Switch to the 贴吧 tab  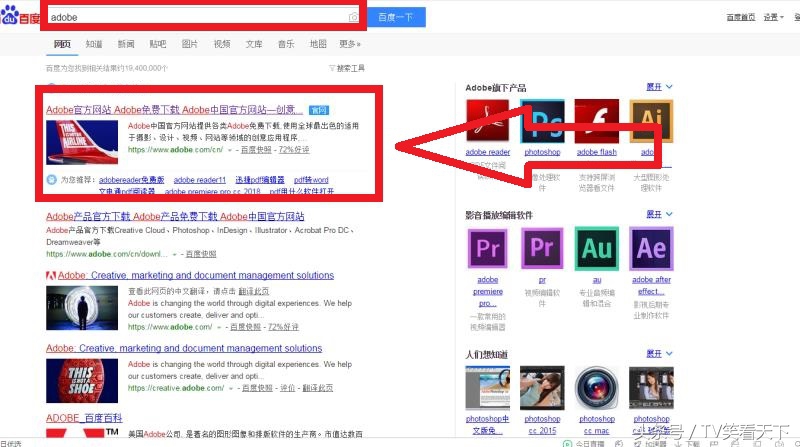(x=158, y=44)
